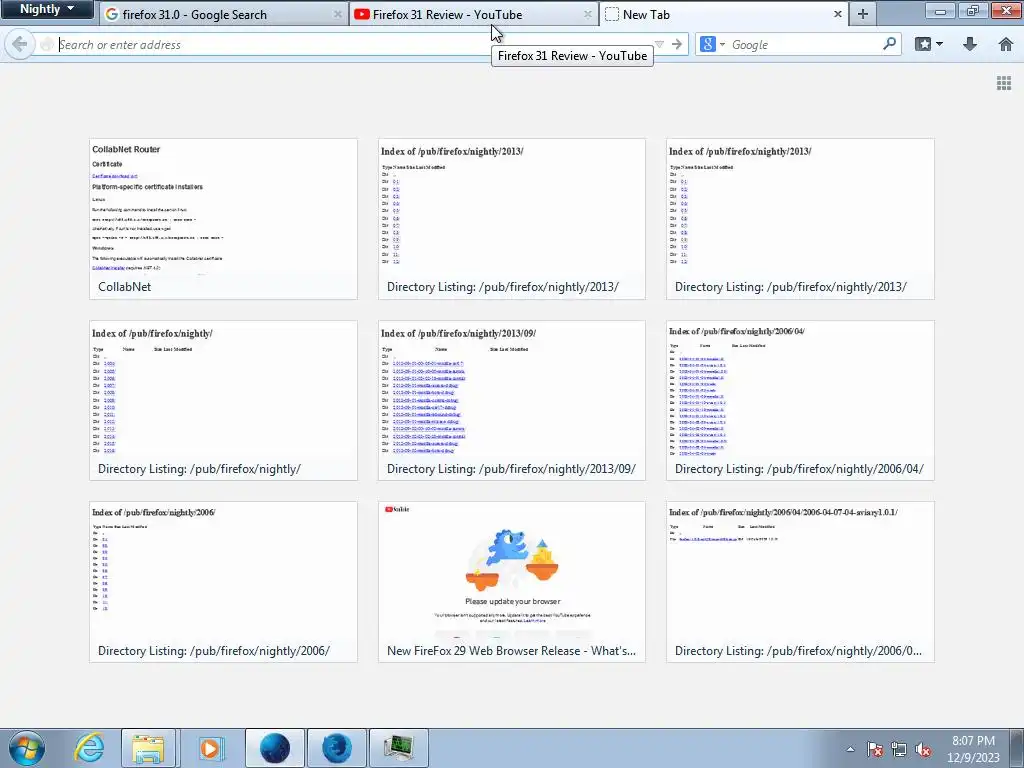Open Action Center flag icon
The width and height of the screenshot is (1024, 768).
(874, 749)
